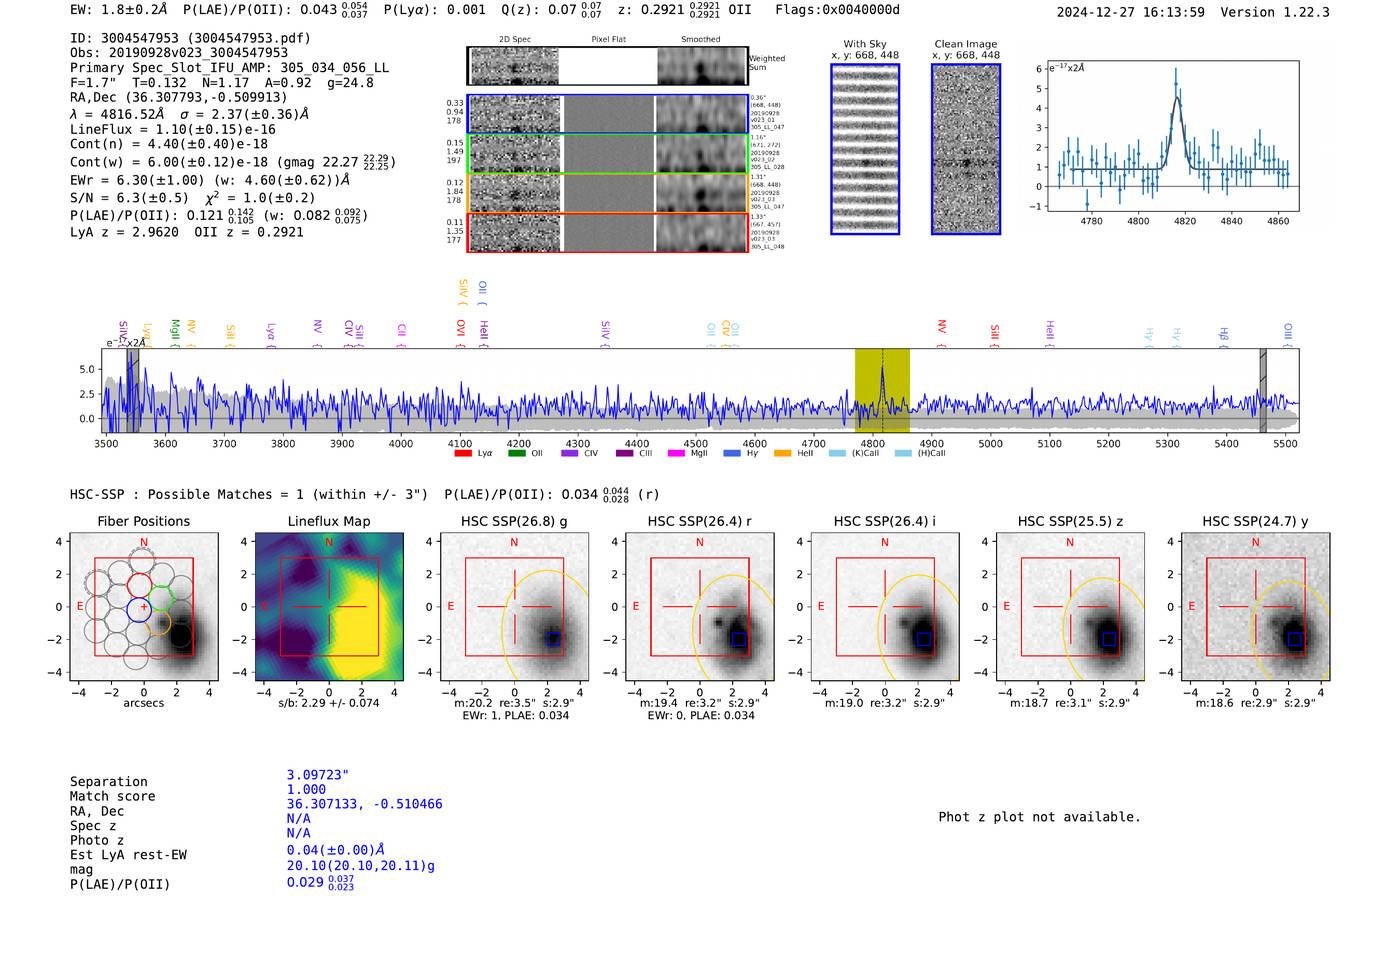Click the yellow highlighted band in the full spectrum
The height and width of the screenshot is (953, 1400).
[882, 390]
